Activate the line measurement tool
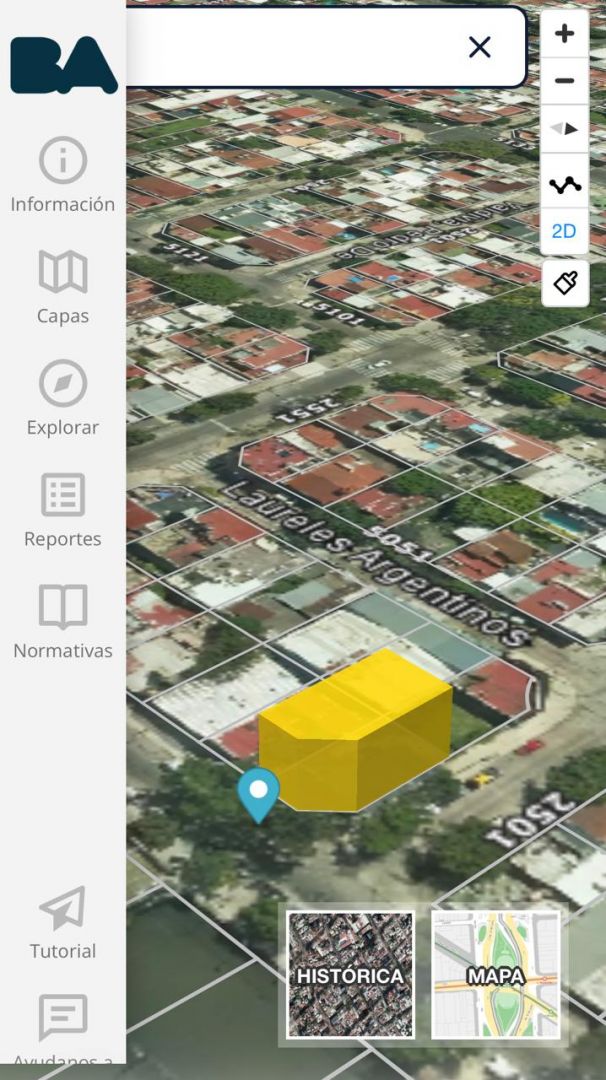This screenshot has width=606, height=1080. pyautogui.click(x=564, y=184)
